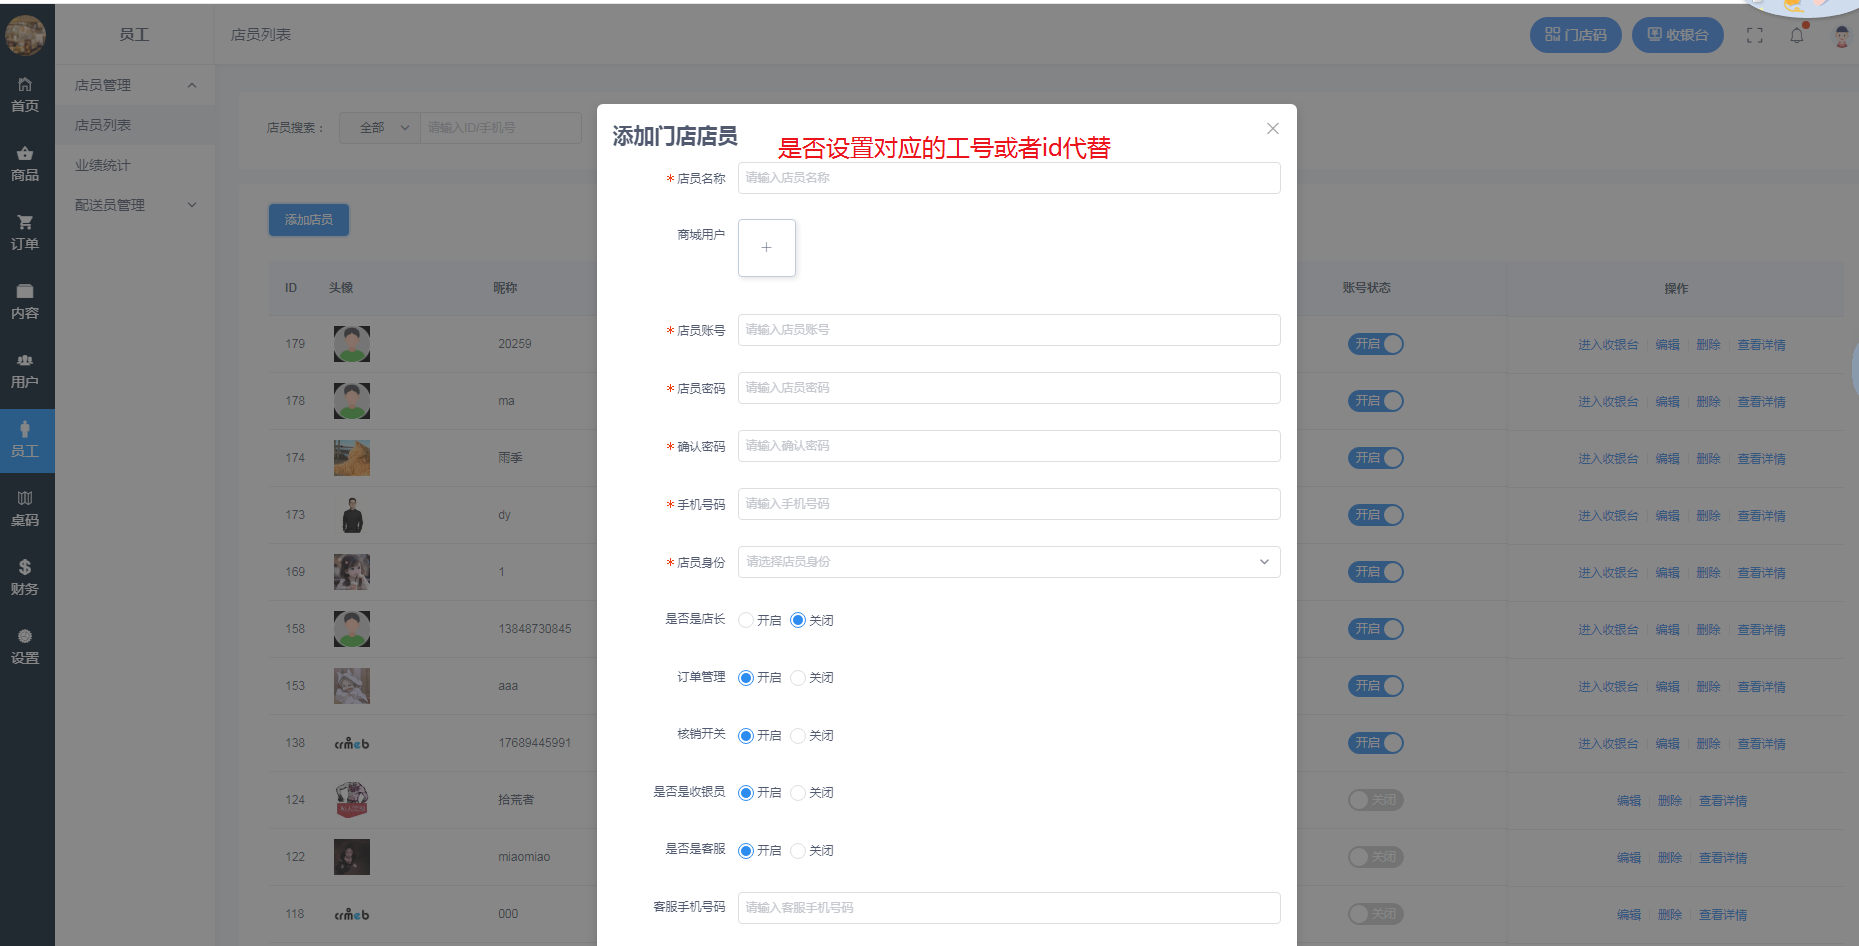Click 删除 link for row 174
This screenshot has width=1859, height=946.
coord(1708,459)
